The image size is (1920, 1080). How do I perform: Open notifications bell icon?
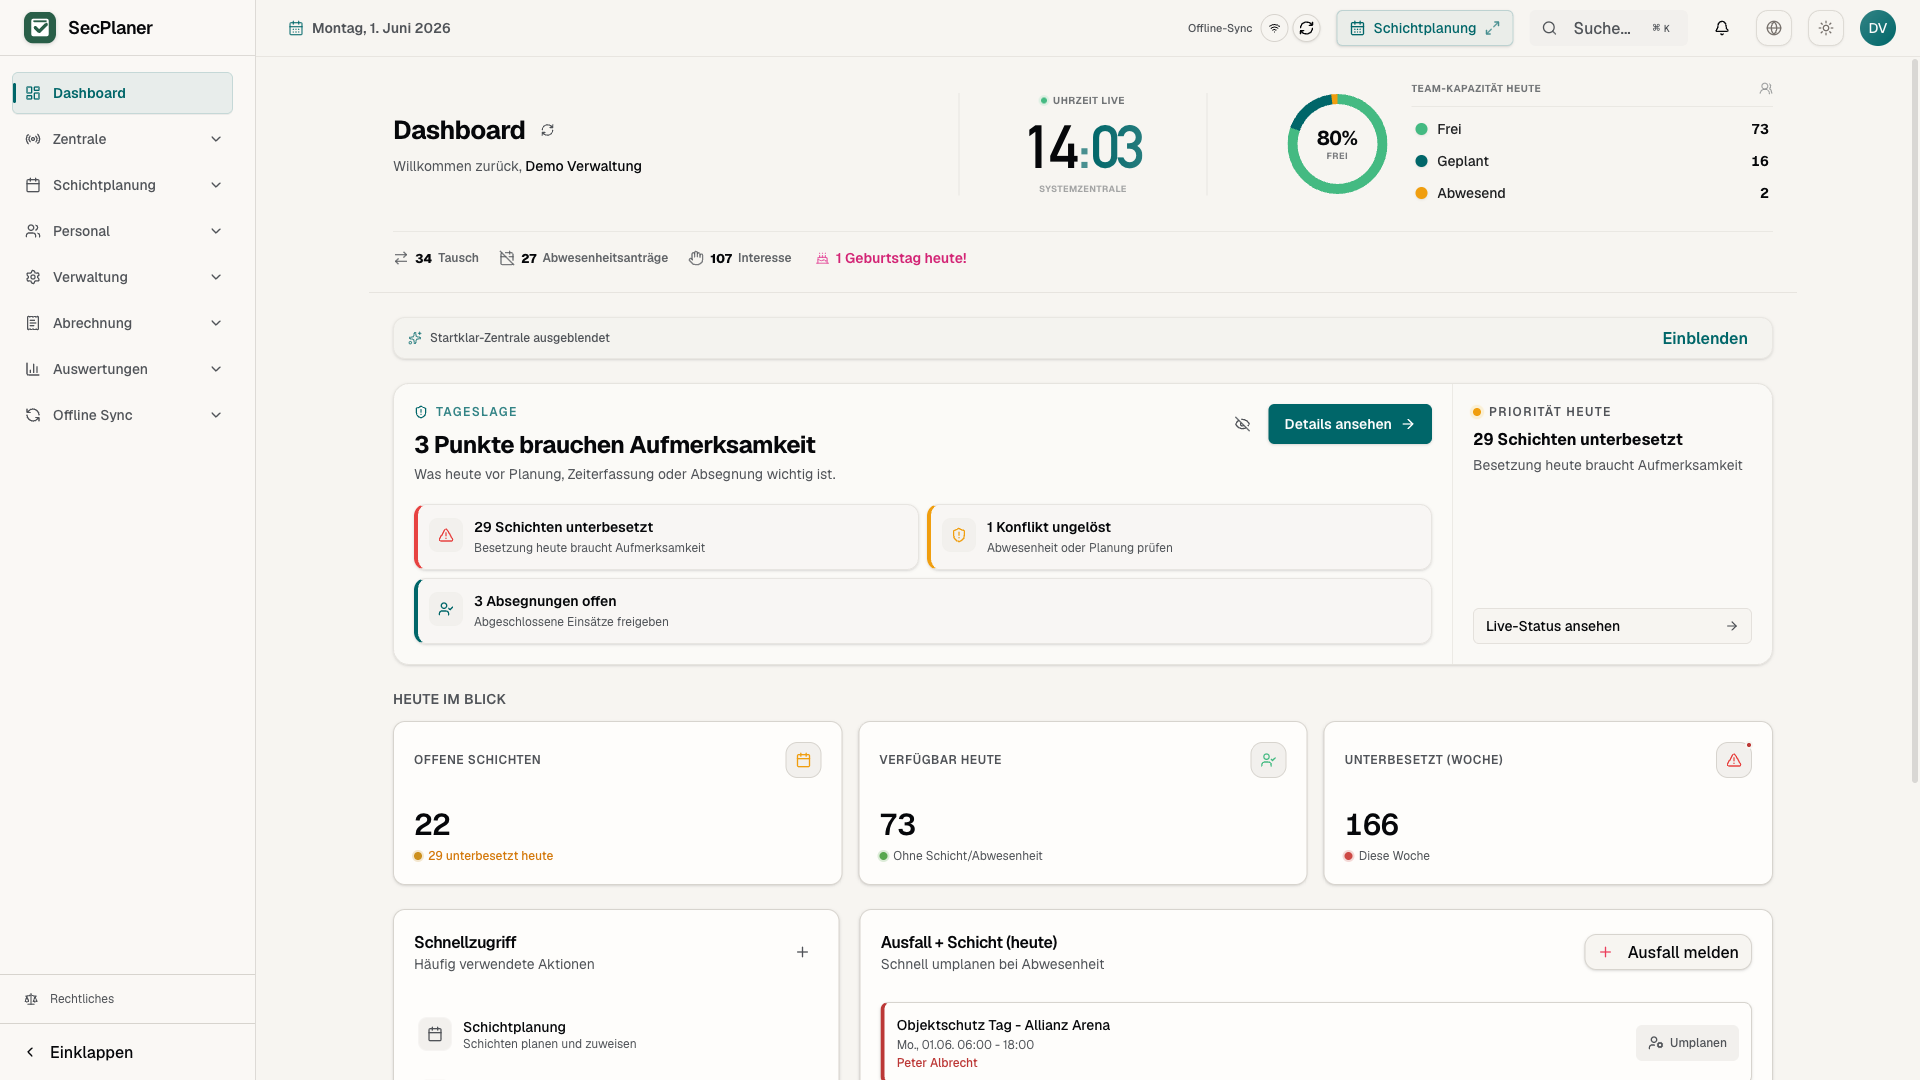point(1722,28)
